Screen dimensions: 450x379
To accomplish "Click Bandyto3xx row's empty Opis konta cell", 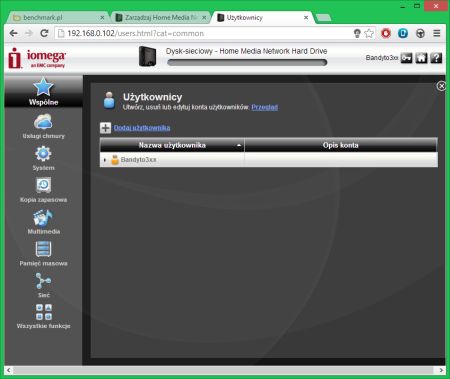I will (x=341, y=160).
